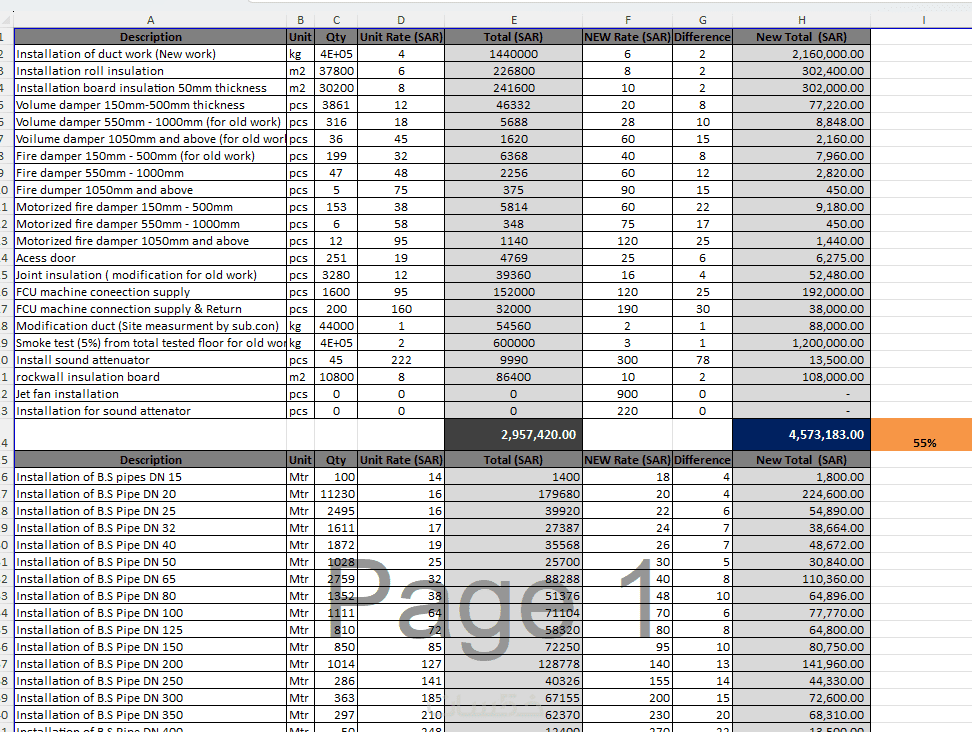
Task: Select second table 'Difference' header cell
Action: click(702, 460)
